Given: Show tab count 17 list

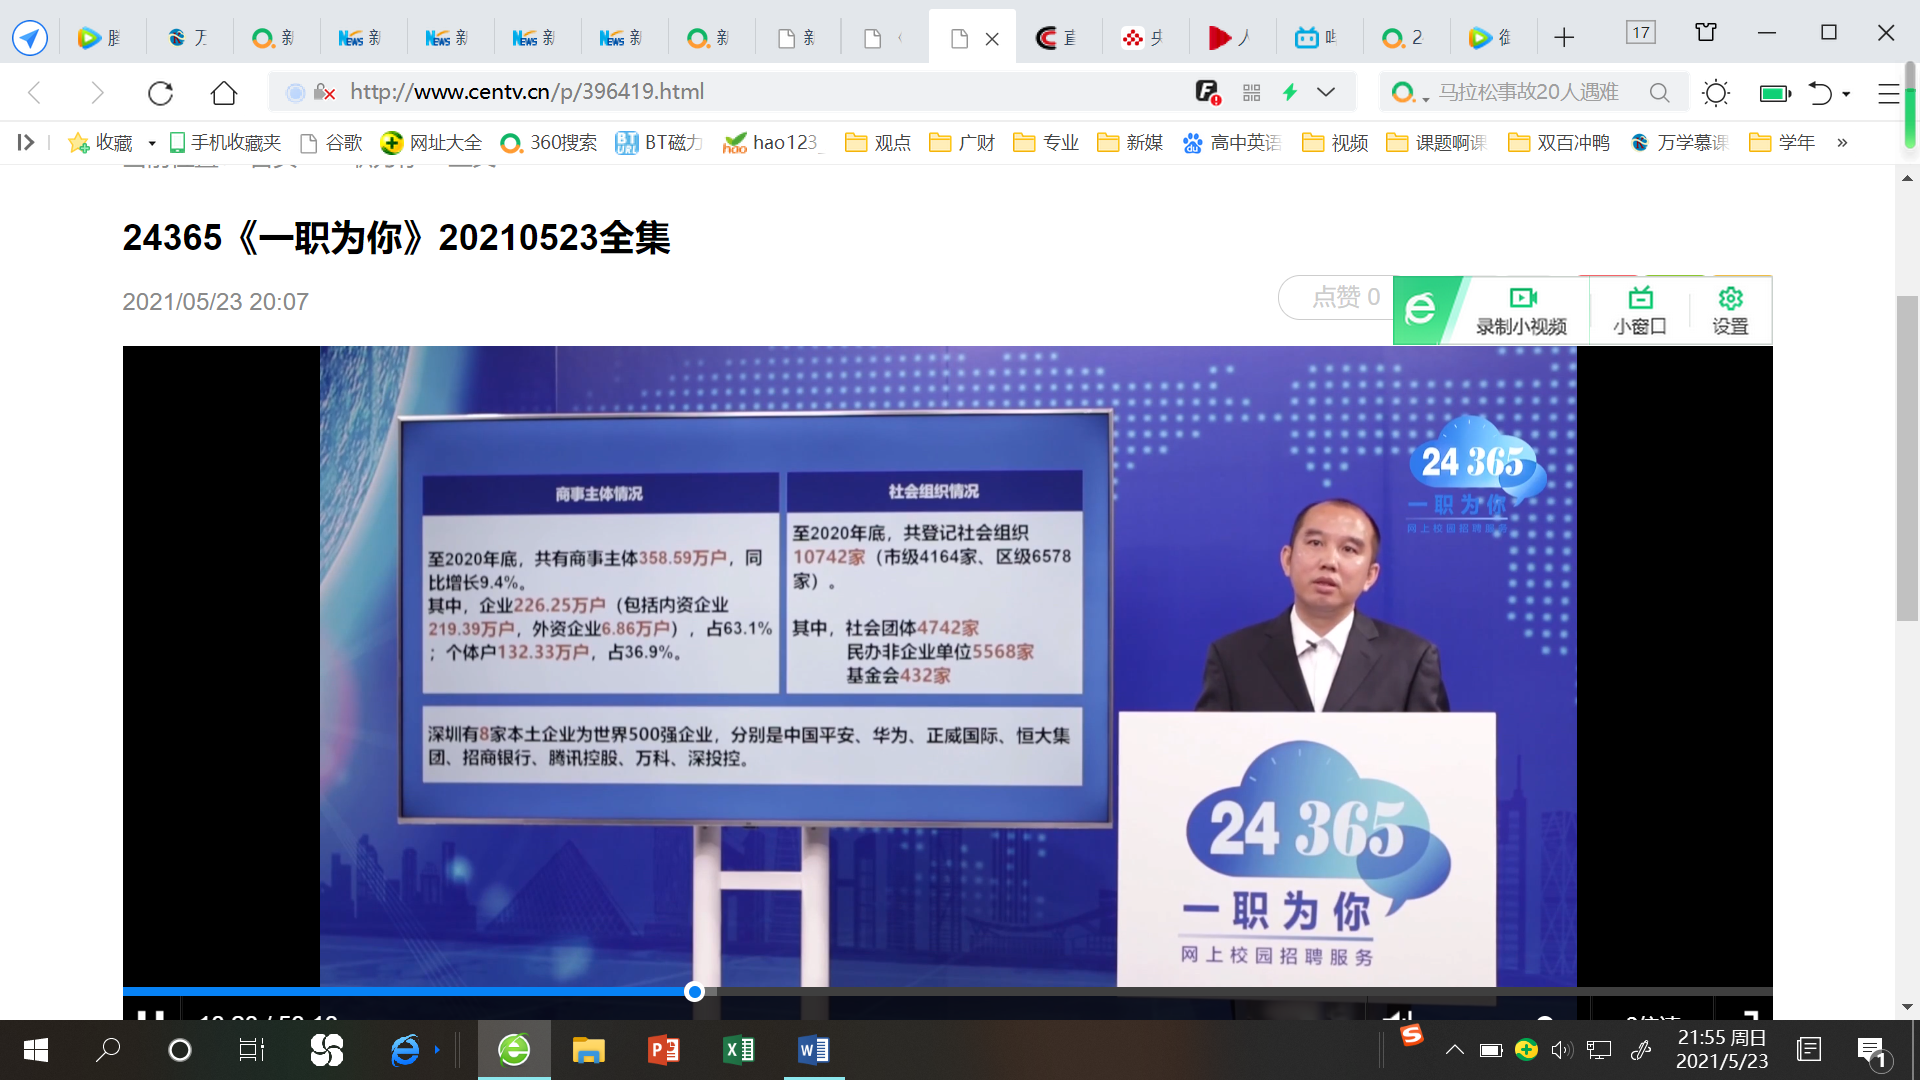Looking at the screenshot, I should click(1641, 33).
